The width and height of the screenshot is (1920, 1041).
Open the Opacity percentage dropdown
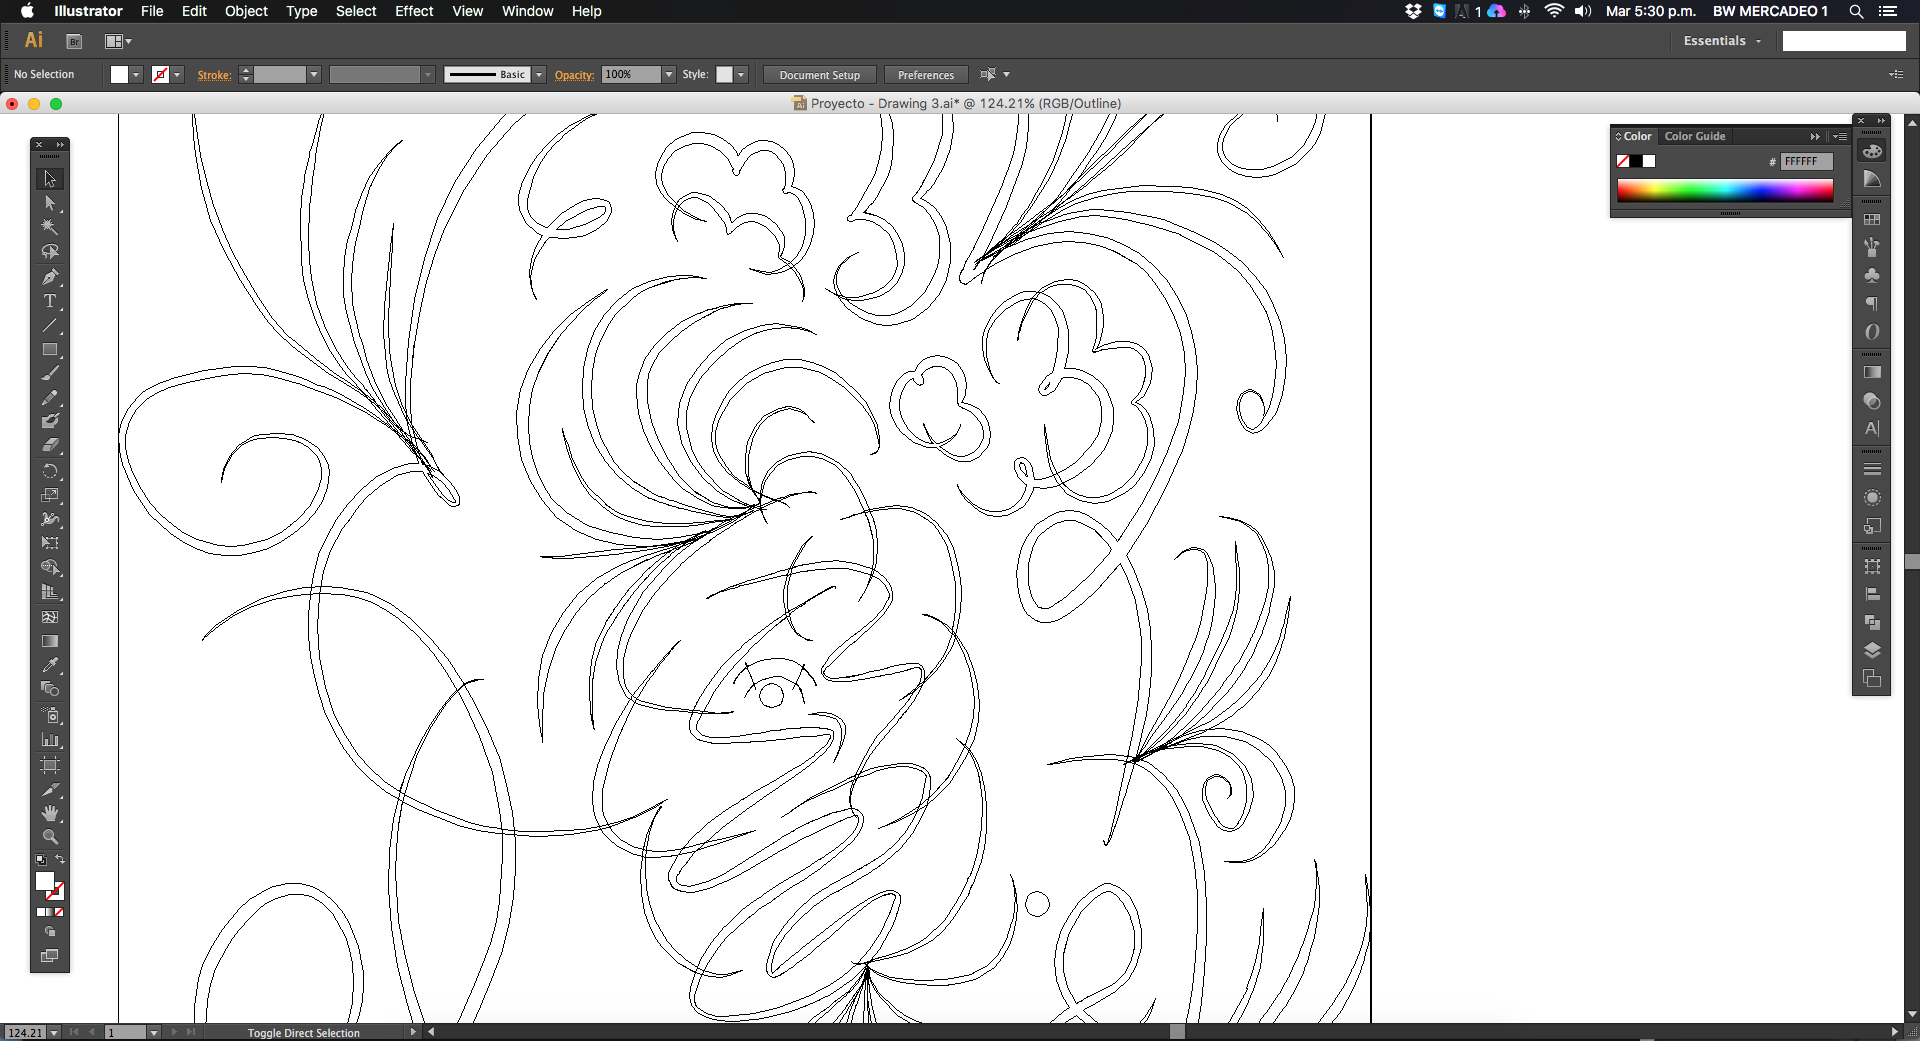click(x=669, y=75)
